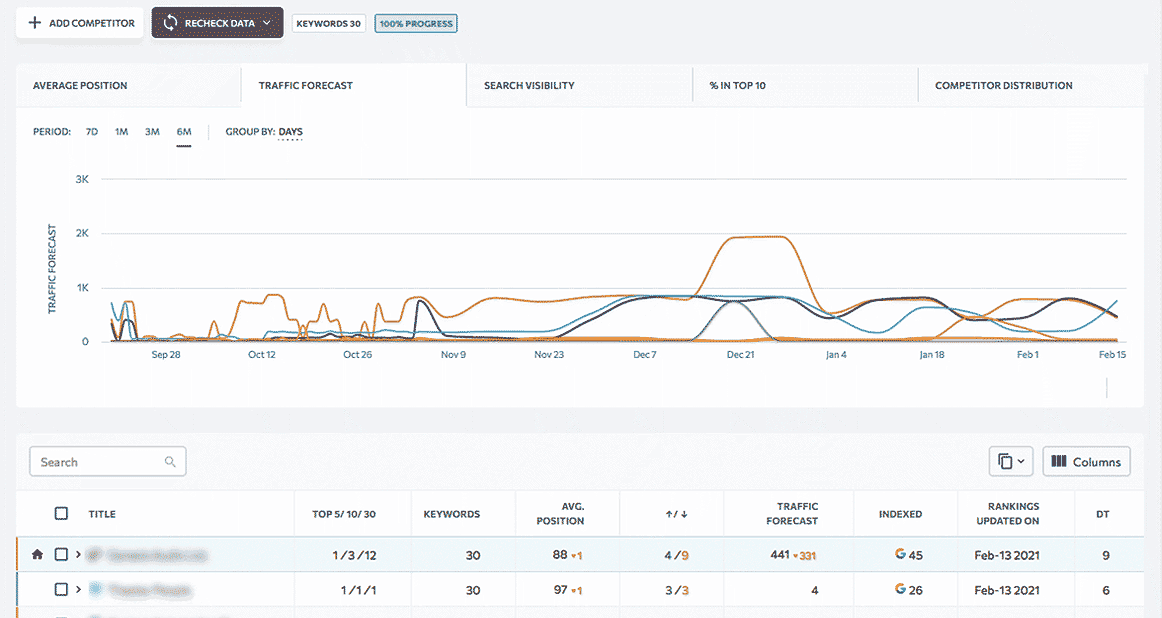The image size is (1162, 618).
Task: Click the Recheck Data refresh icon
Action: (171, 23)
